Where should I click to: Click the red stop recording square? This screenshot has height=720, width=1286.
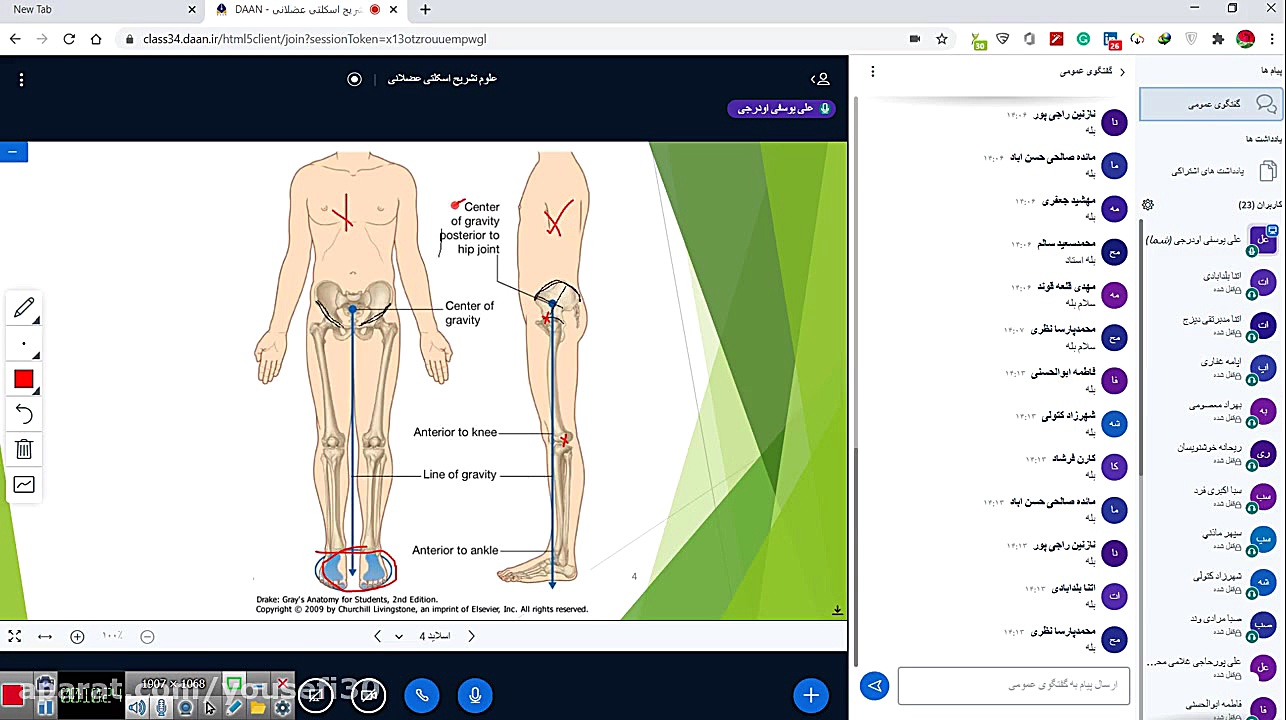coord(12,695)
